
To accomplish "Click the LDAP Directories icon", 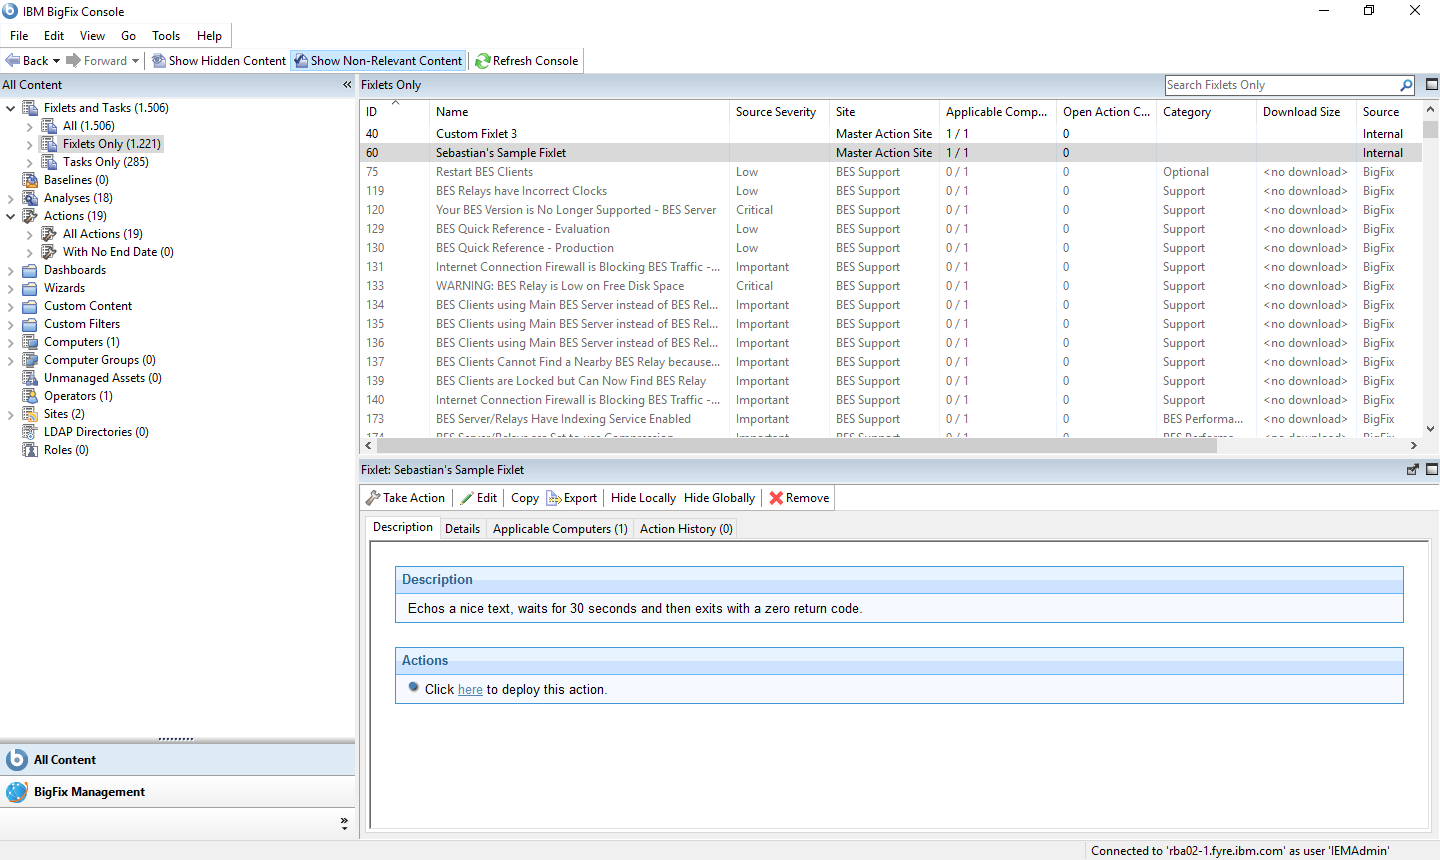I will pos(30,432).
